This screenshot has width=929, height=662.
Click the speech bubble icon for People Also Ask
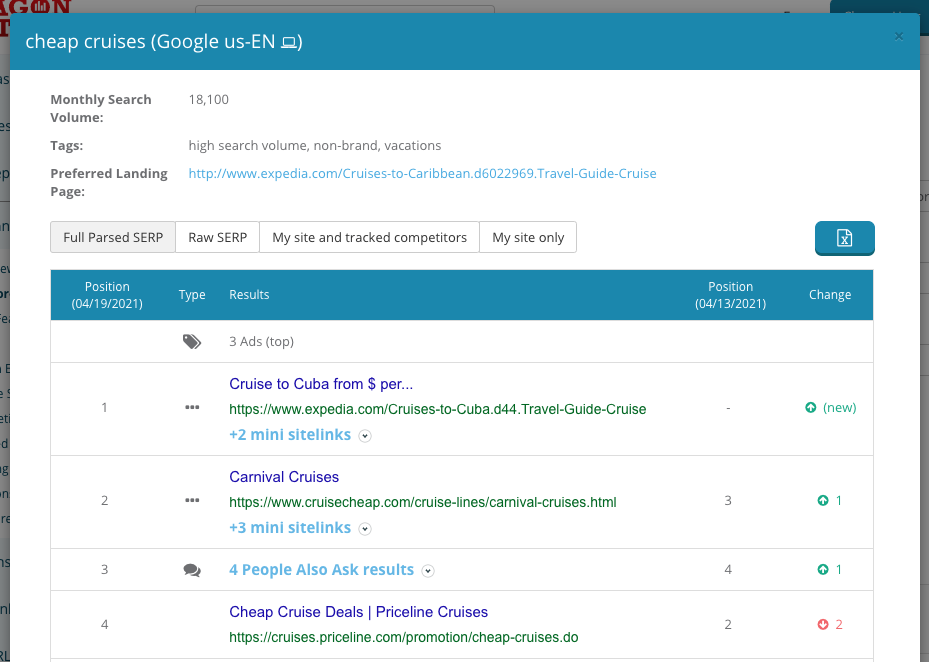(191, 568)
